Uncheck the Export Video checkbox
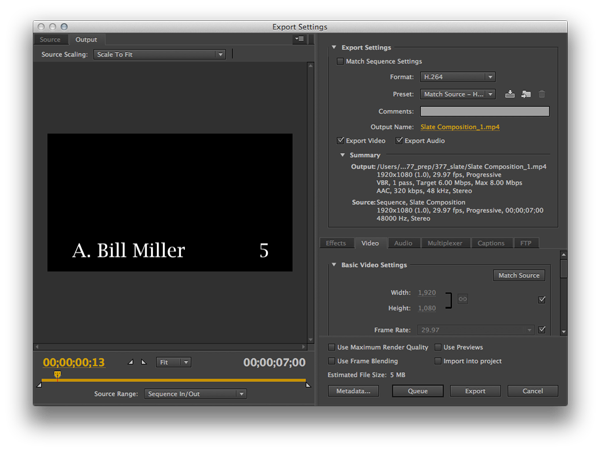Viewport: 600px width, 451px height. (340, 140)
